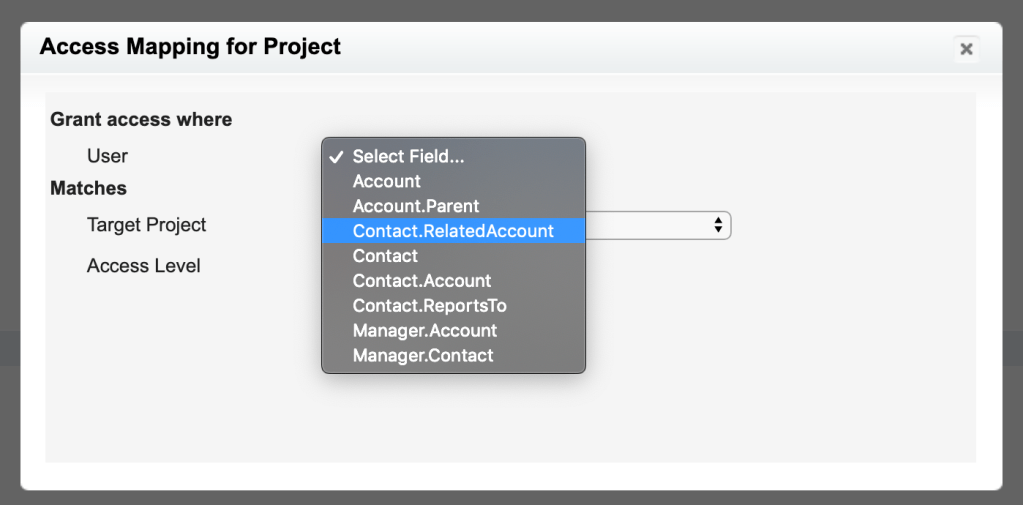Select Manager.Contact at the list bottom

click(423, 355)
